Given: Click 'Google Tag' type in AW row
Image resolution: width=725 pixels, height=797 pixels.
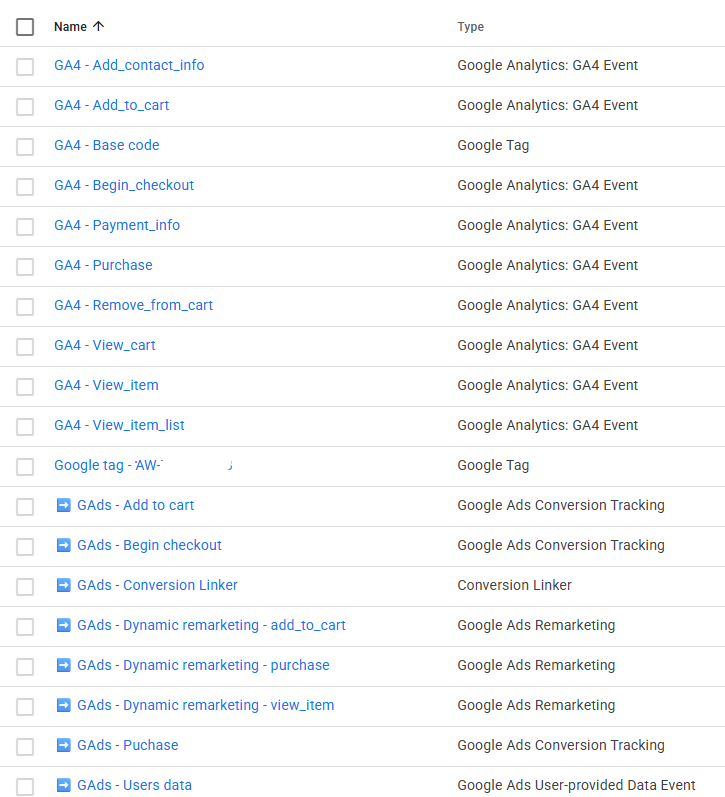Looking at the screenshot, I should pos(493,465).
